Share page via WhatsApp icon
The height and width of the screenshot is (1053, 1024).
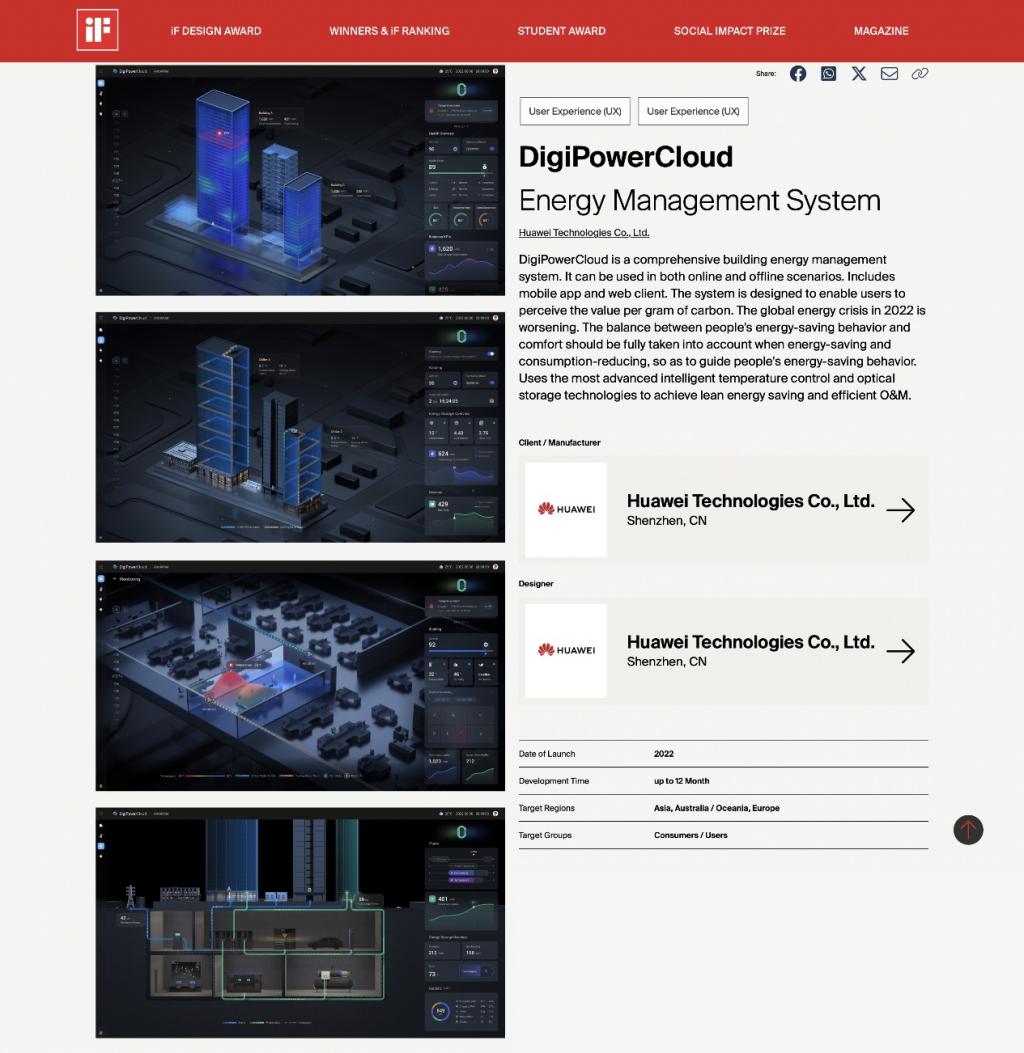(x=828, y=74)
